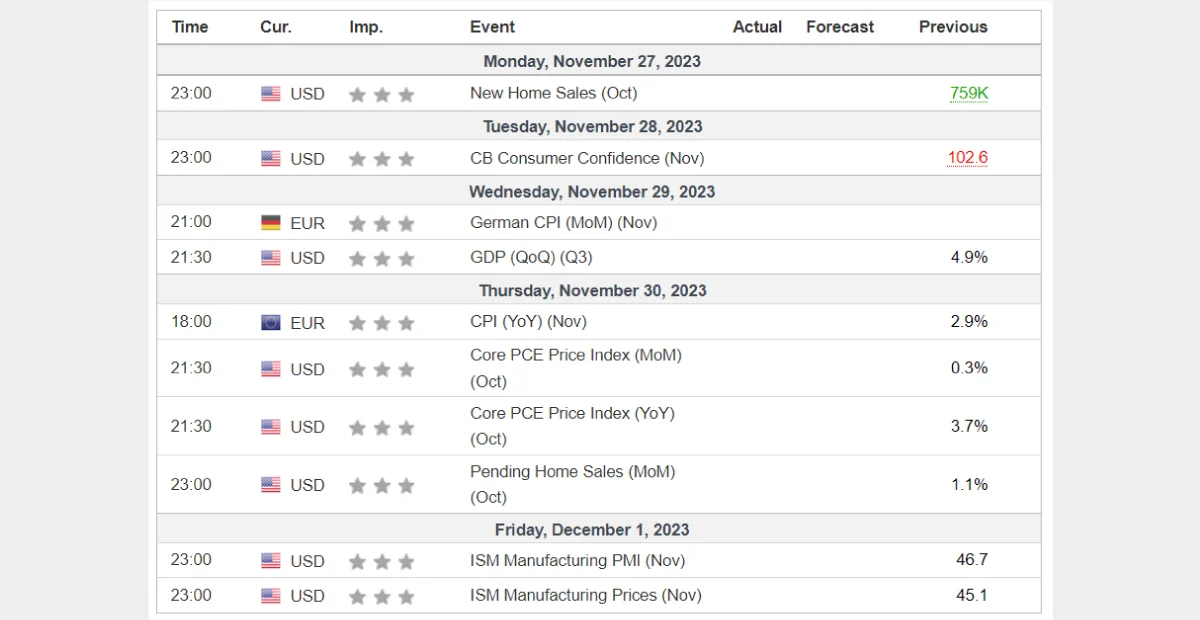Screen dimensions: 1200x620
Task: Click importance stars for CB Consumer Confidence
Action: click(x=381, y=159)
